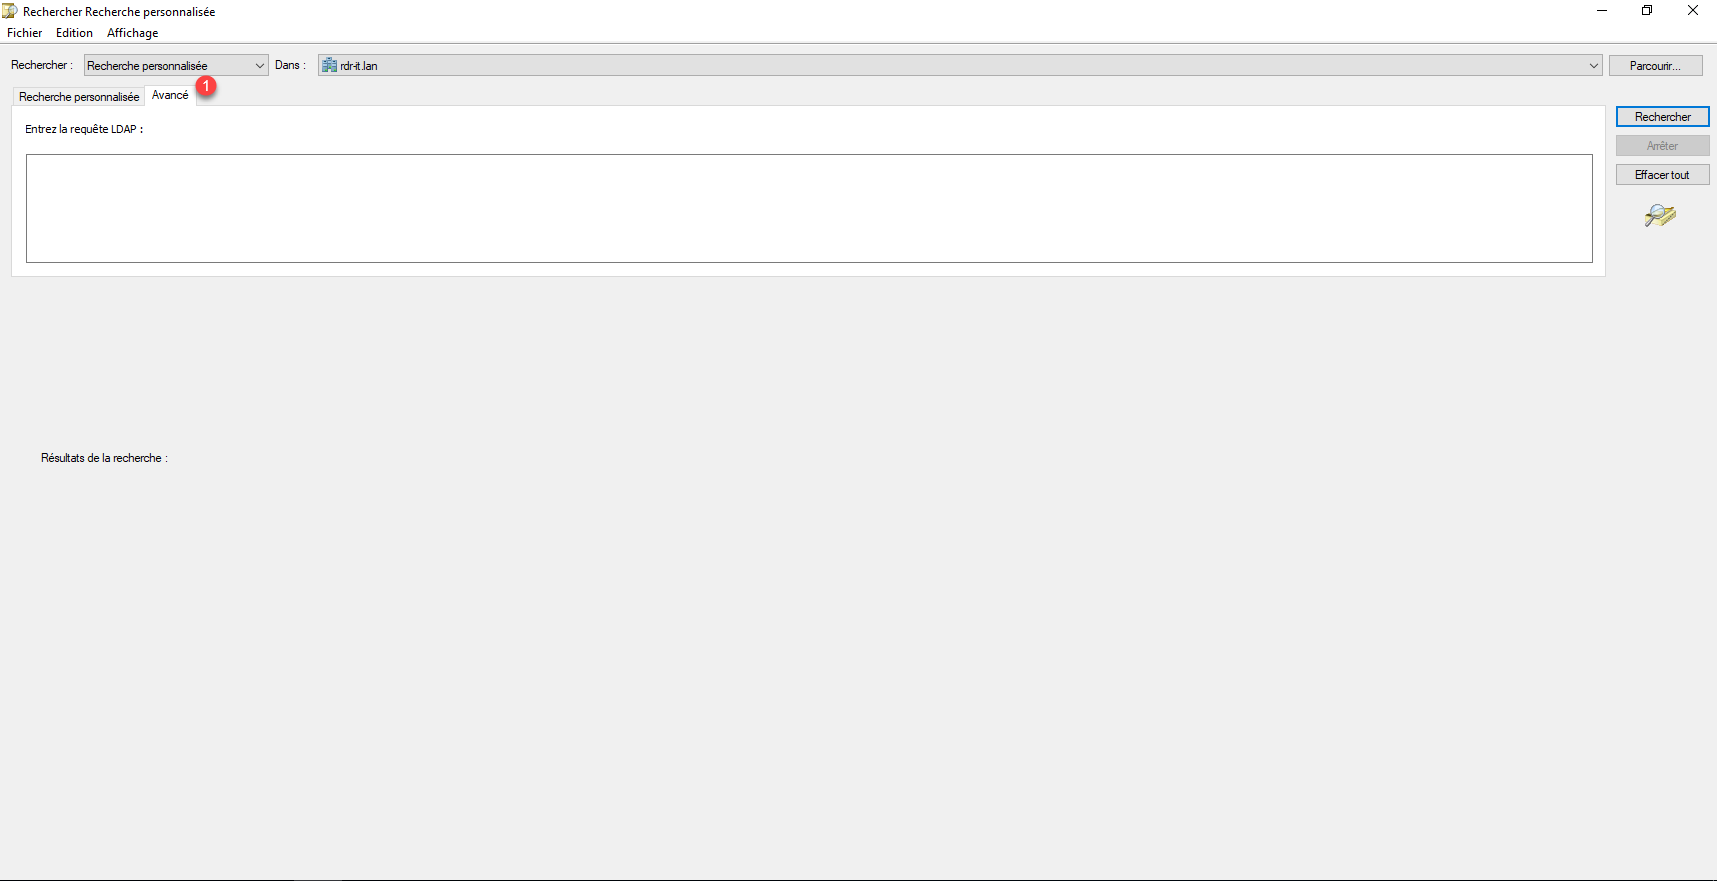Image resolution: width=1717 pixels, height=881 pixels.
Task: Open the Edition menu
Action: point(74,33)
